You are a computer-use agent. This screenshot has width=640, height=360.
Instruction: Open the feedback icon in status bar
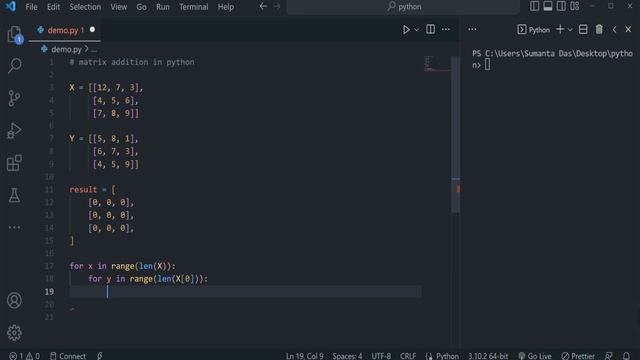coord(609,356)
